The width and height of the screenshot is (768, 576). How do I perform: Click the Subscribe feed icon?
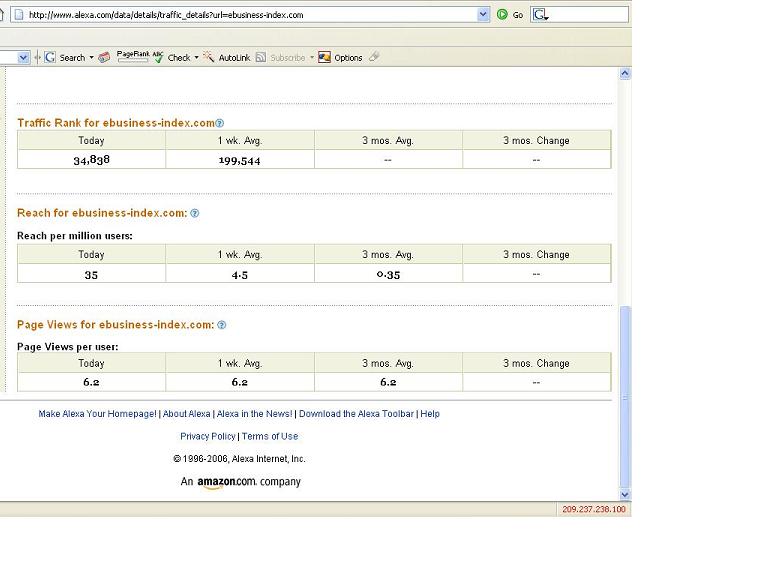point(261,57)
